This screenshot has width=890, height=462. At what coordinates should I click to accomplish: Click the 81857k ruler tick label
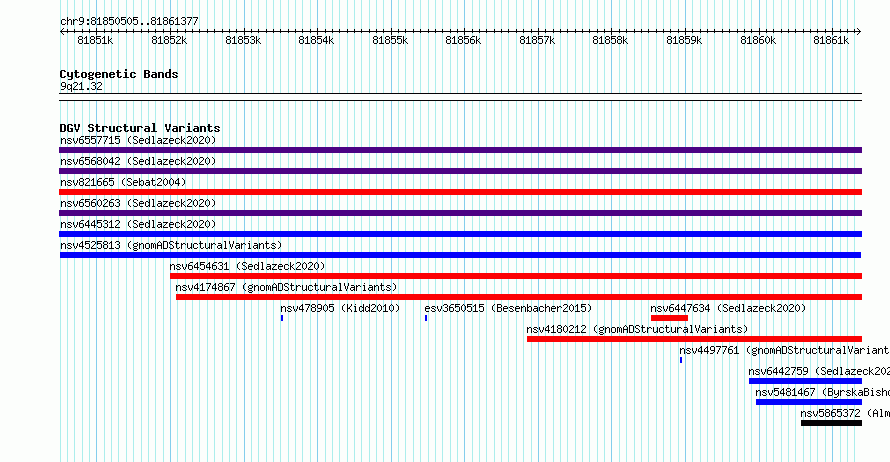(x=537, y=40)
